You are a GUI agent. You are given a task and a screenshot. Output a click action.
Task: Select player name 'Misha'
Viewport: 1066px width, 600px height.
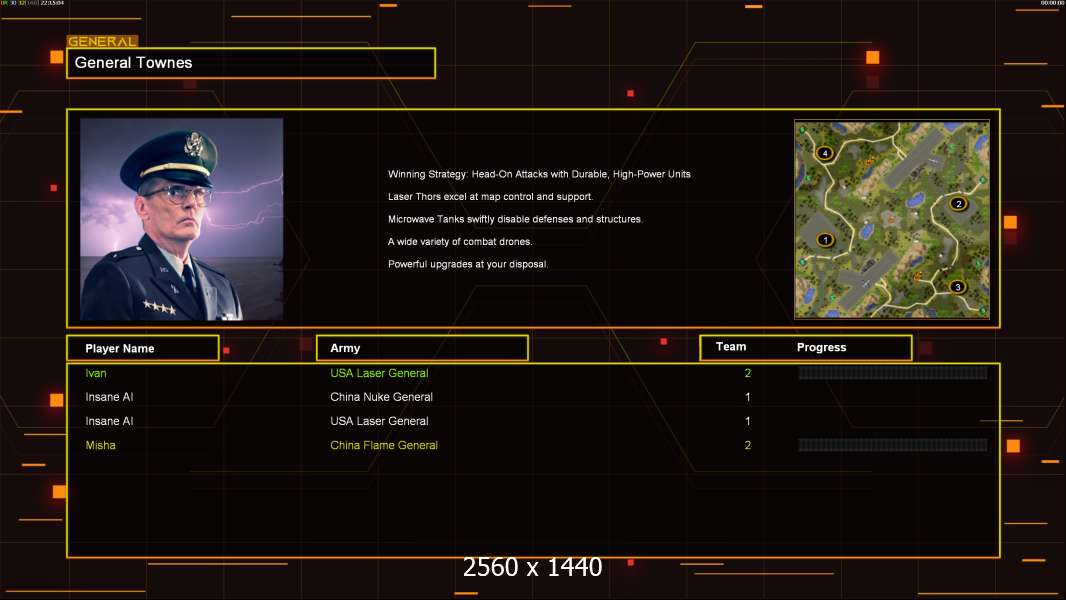click(x=101, y=445)
